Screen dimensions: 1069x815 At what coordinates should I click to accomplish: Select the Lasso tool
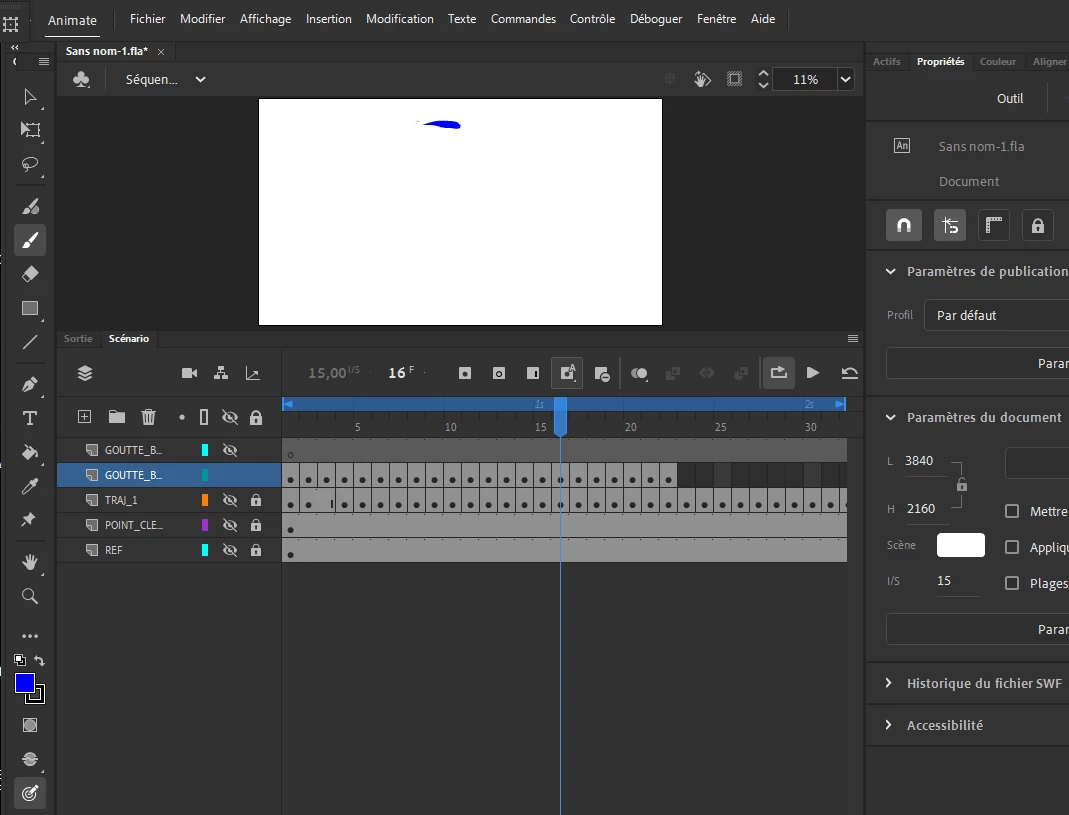coord(30,165)
